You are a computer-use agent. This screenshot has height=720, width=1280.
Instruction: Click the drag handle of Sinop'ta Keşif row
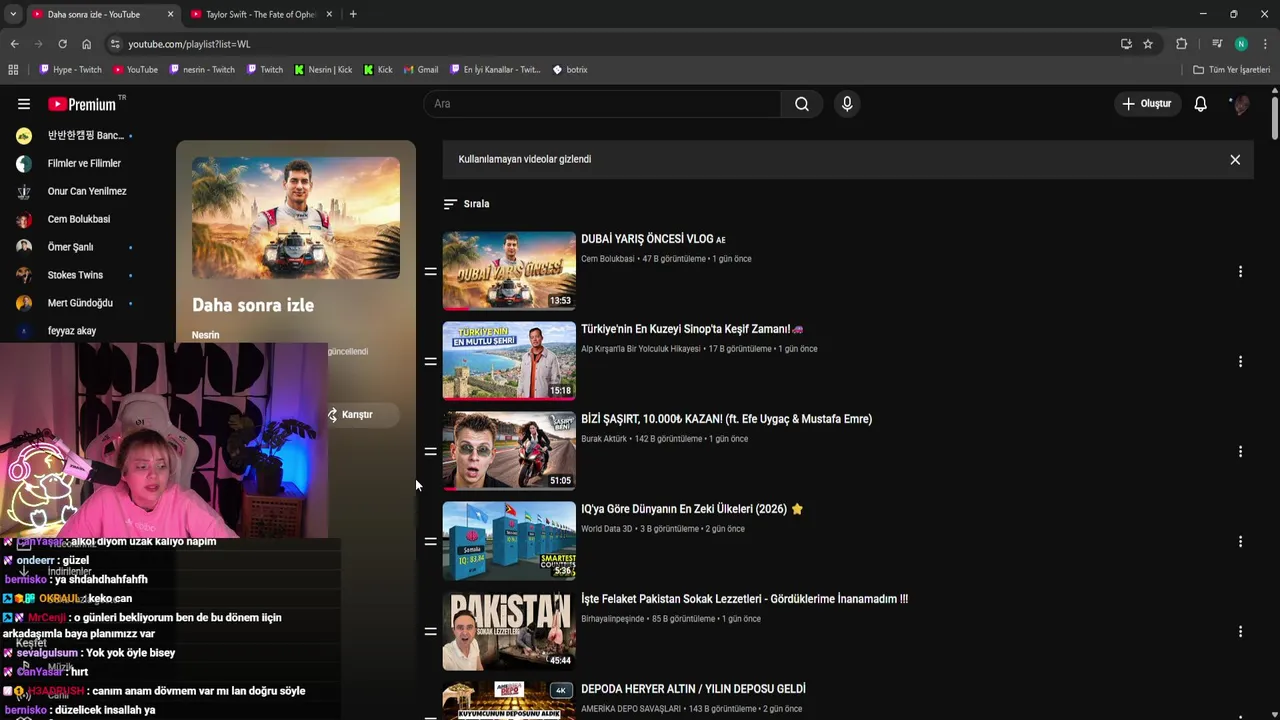coord(431,361)
